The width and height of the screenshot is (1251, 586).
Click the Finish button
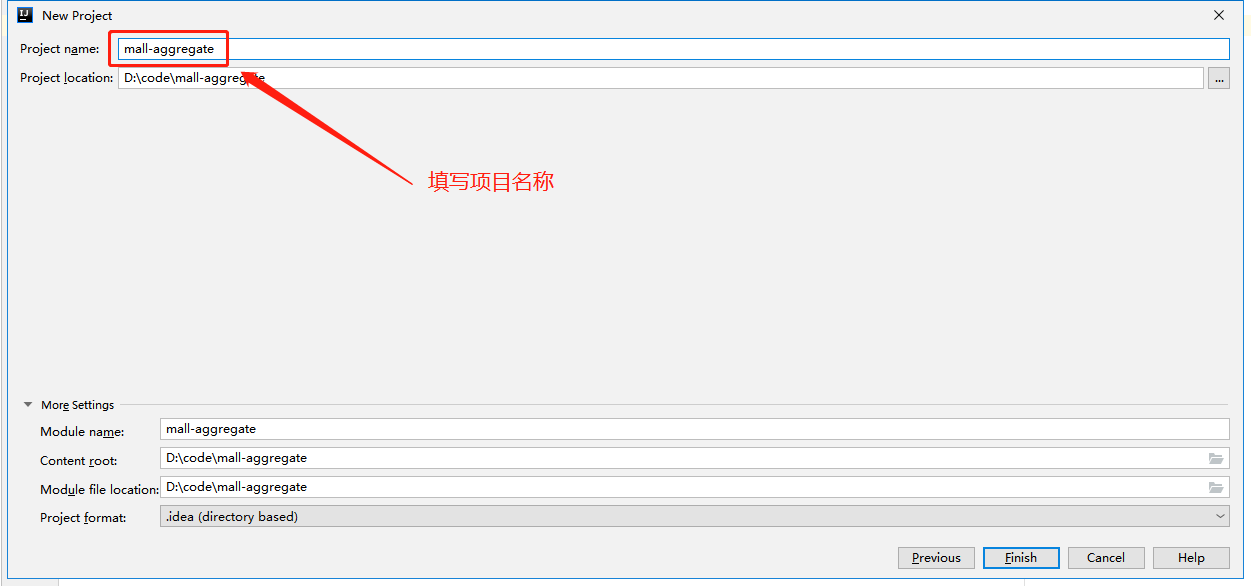[1022, 558]
